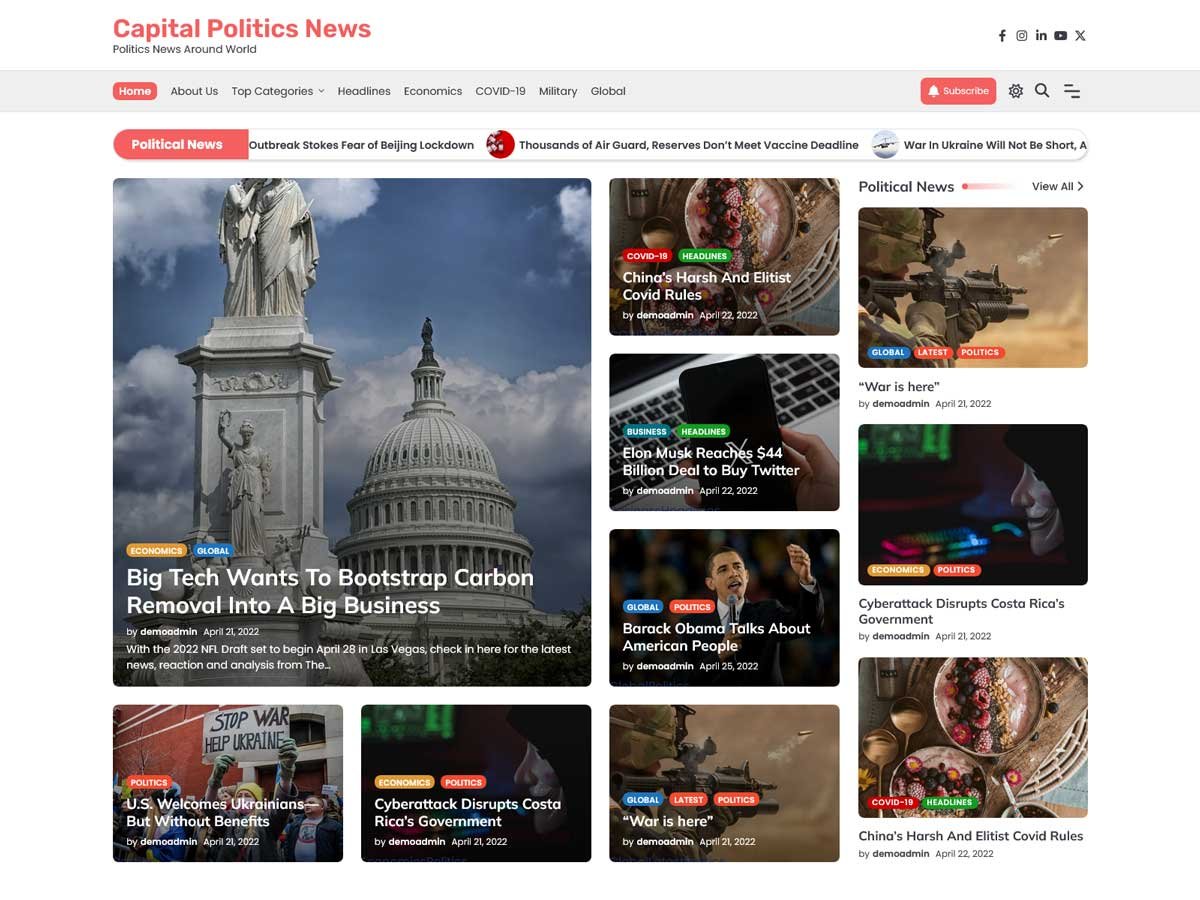This screenshot has width=1200, height=900.
Task: Open the LinkedIn social icon
Action: click(1041, 36)
